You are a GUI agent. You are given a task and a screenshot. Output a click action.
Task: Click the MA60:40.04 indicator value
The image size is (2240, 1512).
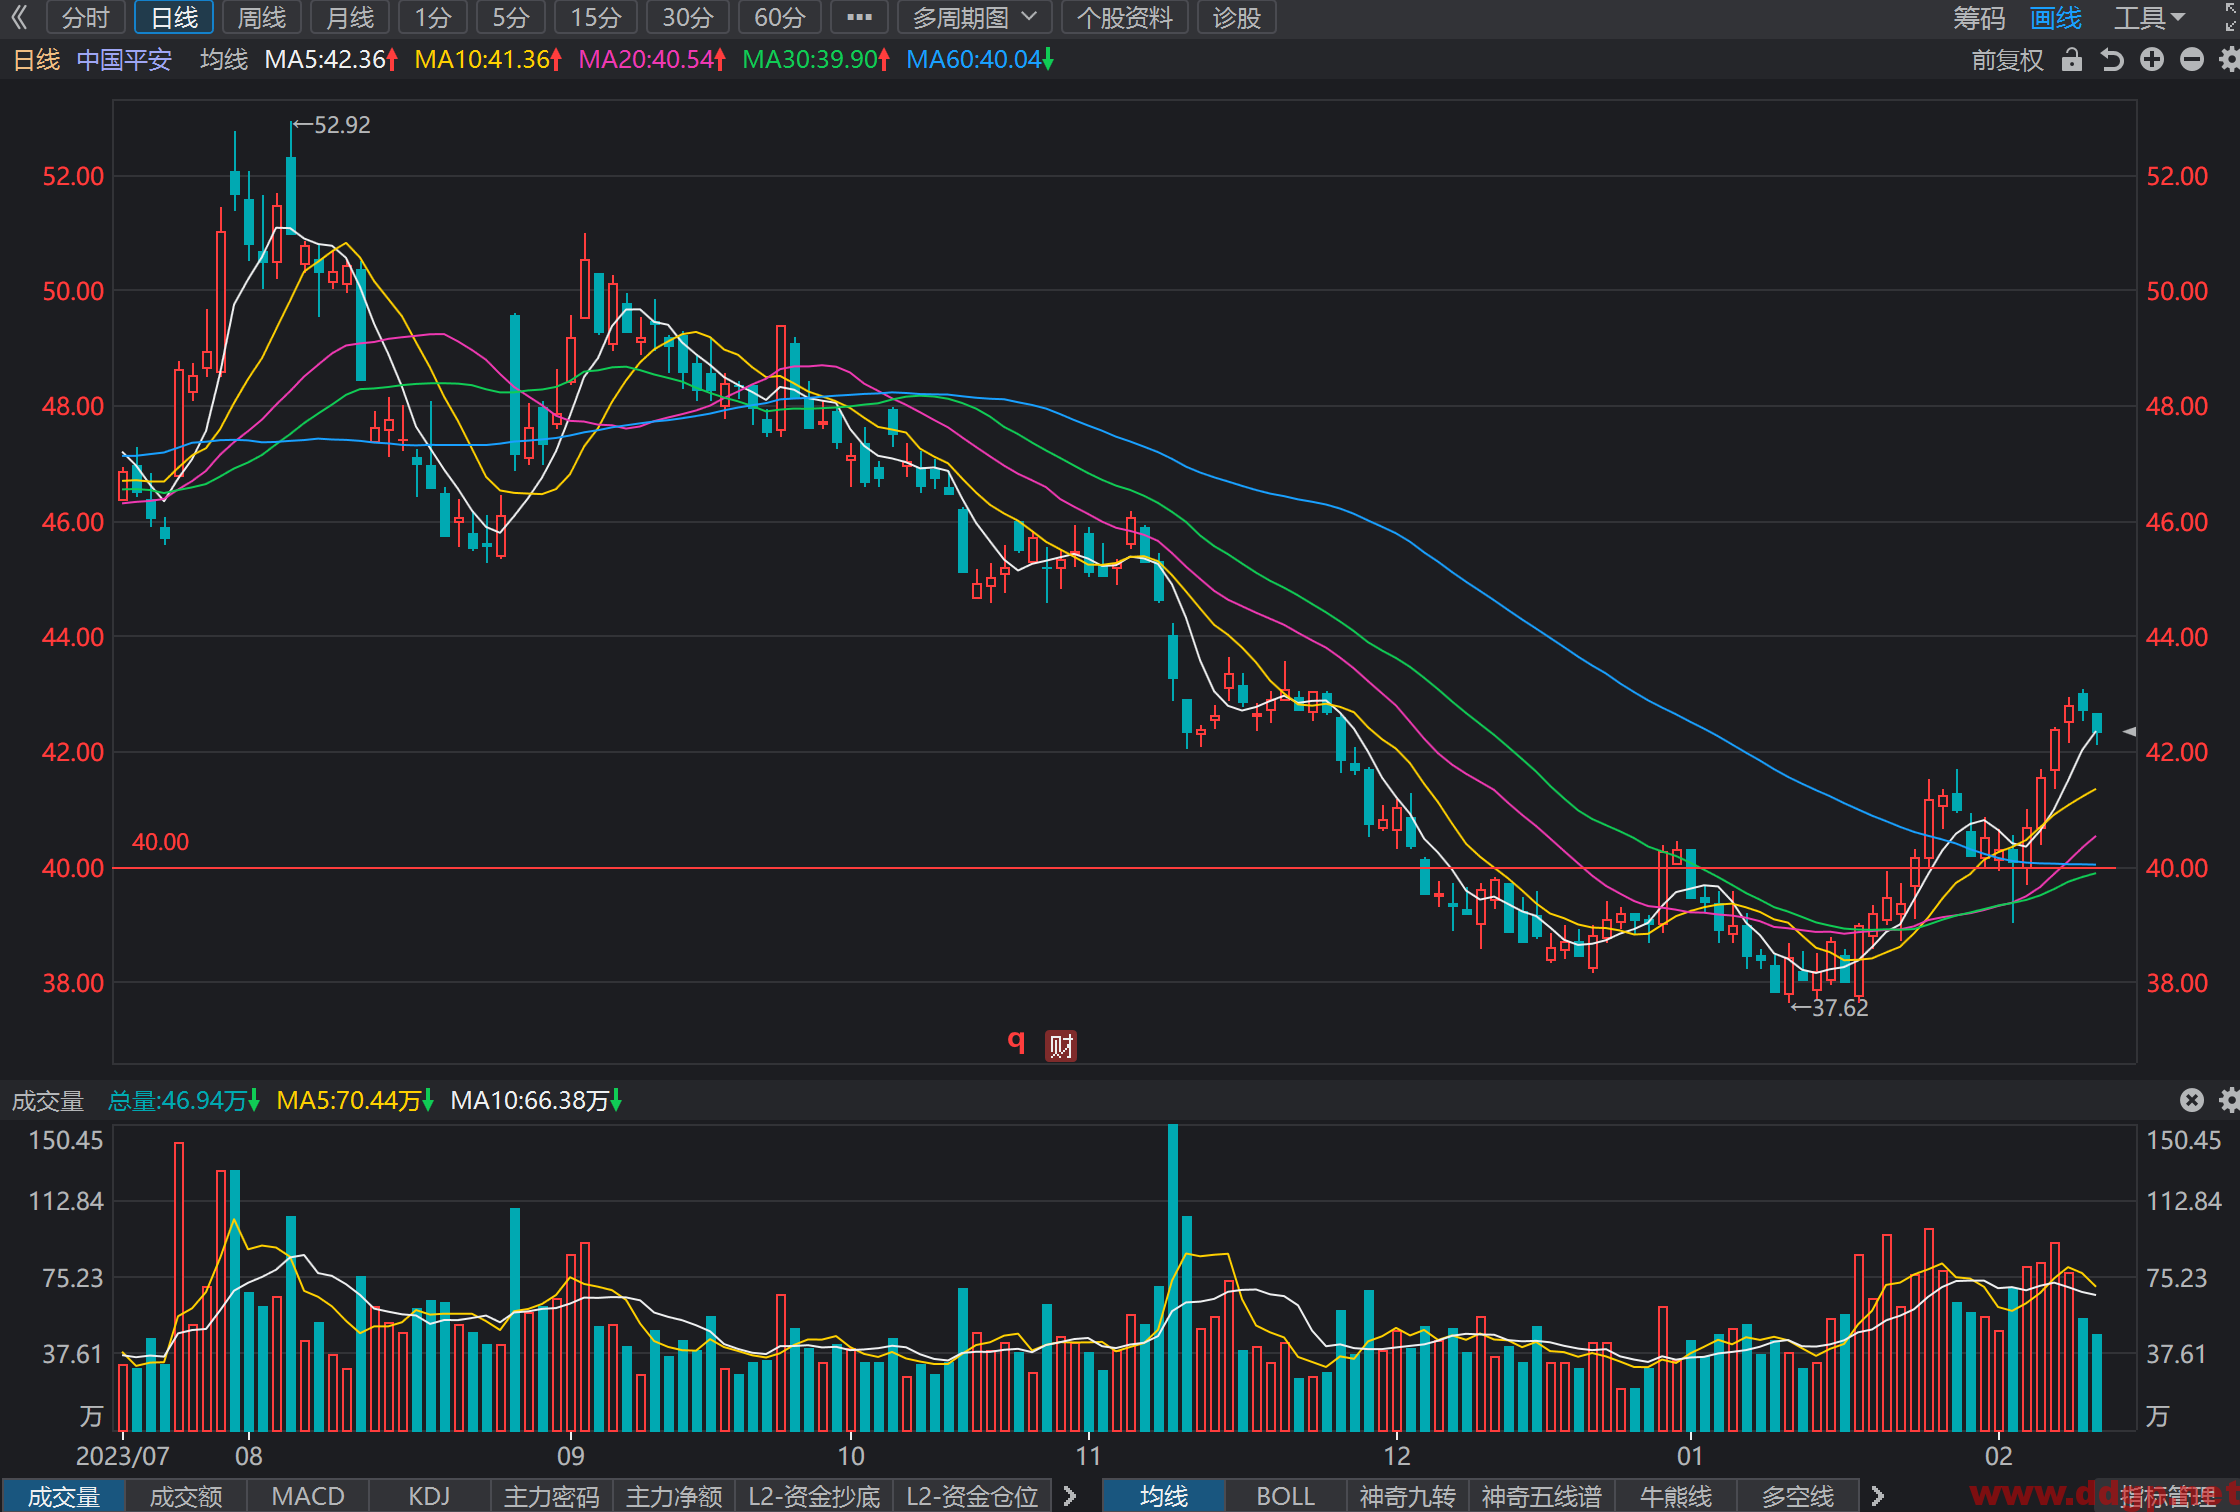point(980,60)
